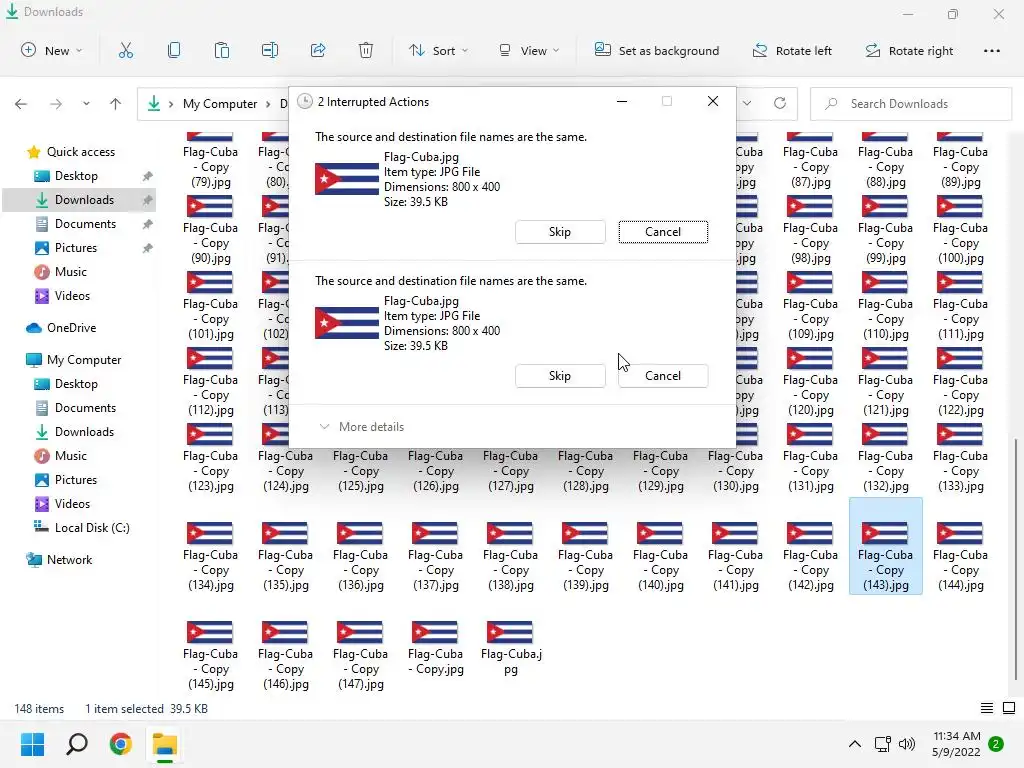The width and height of the screenshot is (1024, 768).
Task: Open taskbar Search
Action: [76, 744]
